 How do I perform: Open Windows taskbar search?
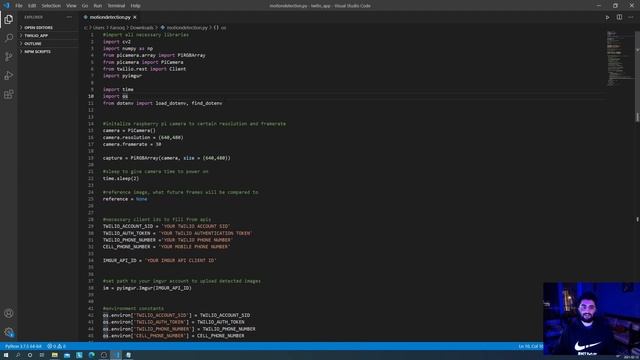pyautogui.click(x=18, y=355)
